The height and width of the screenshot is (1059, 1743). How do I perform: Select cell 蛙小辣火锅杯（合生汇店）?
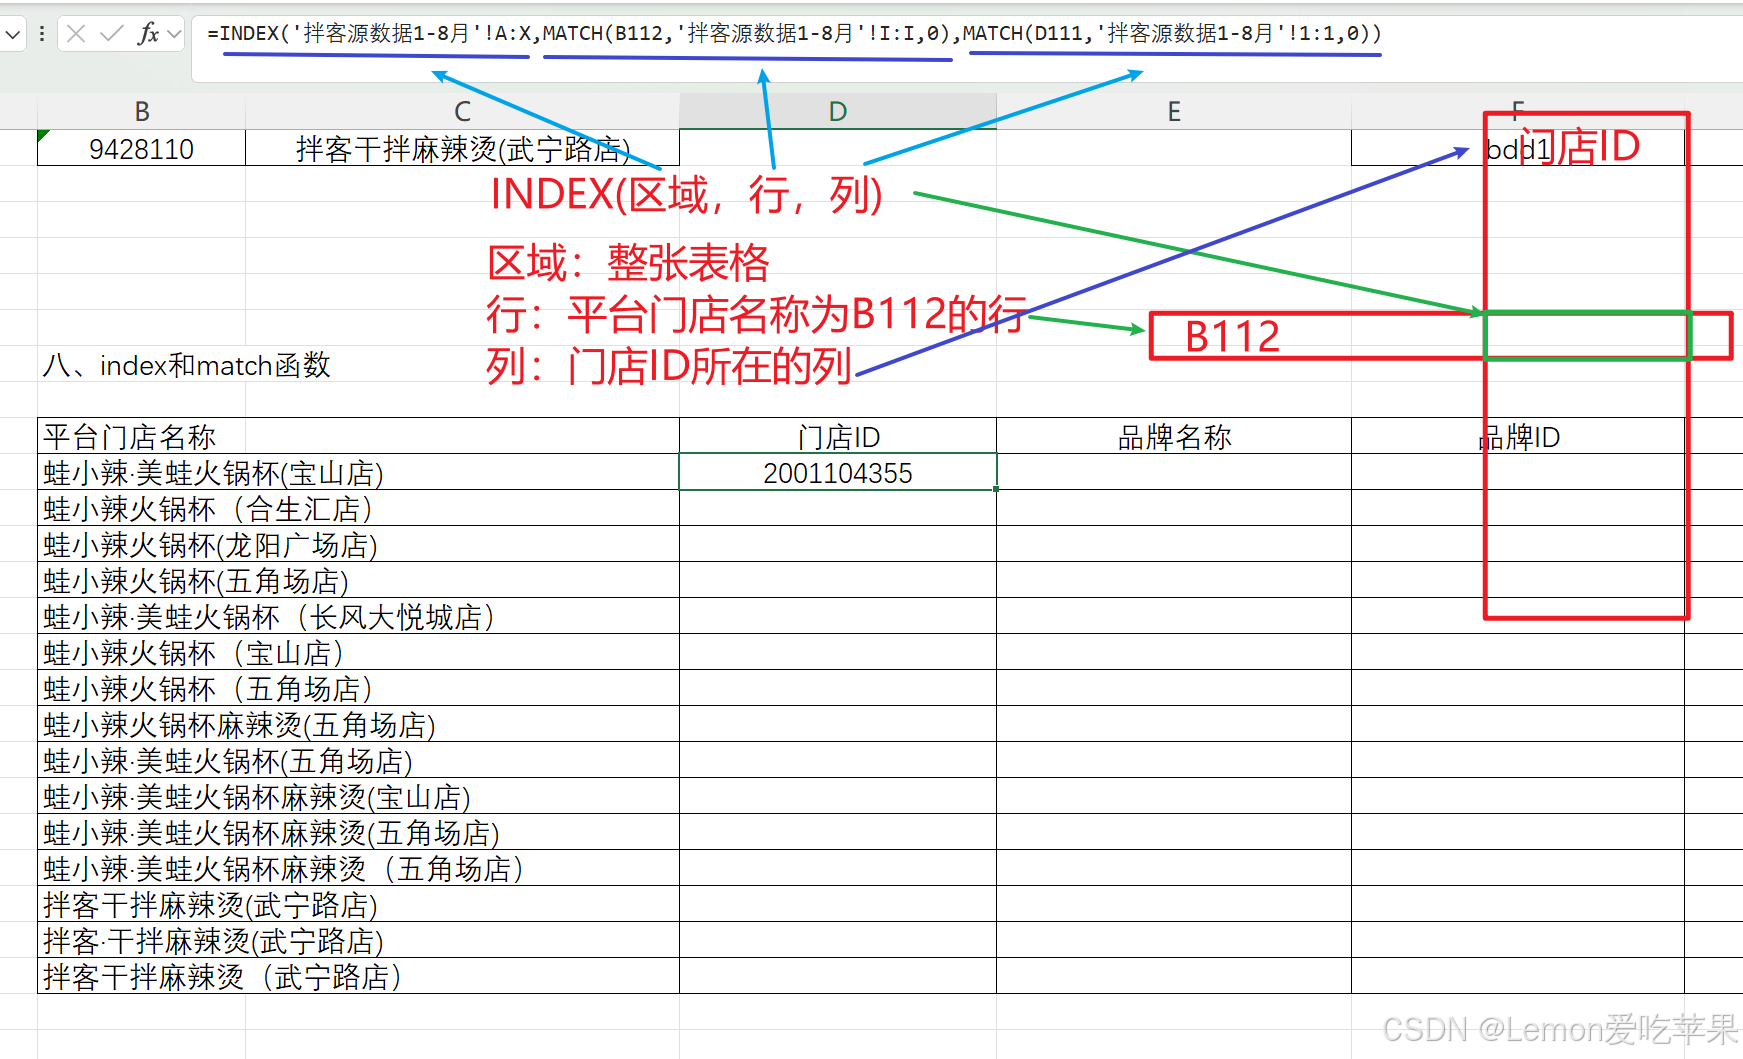[x=358, y=508]
